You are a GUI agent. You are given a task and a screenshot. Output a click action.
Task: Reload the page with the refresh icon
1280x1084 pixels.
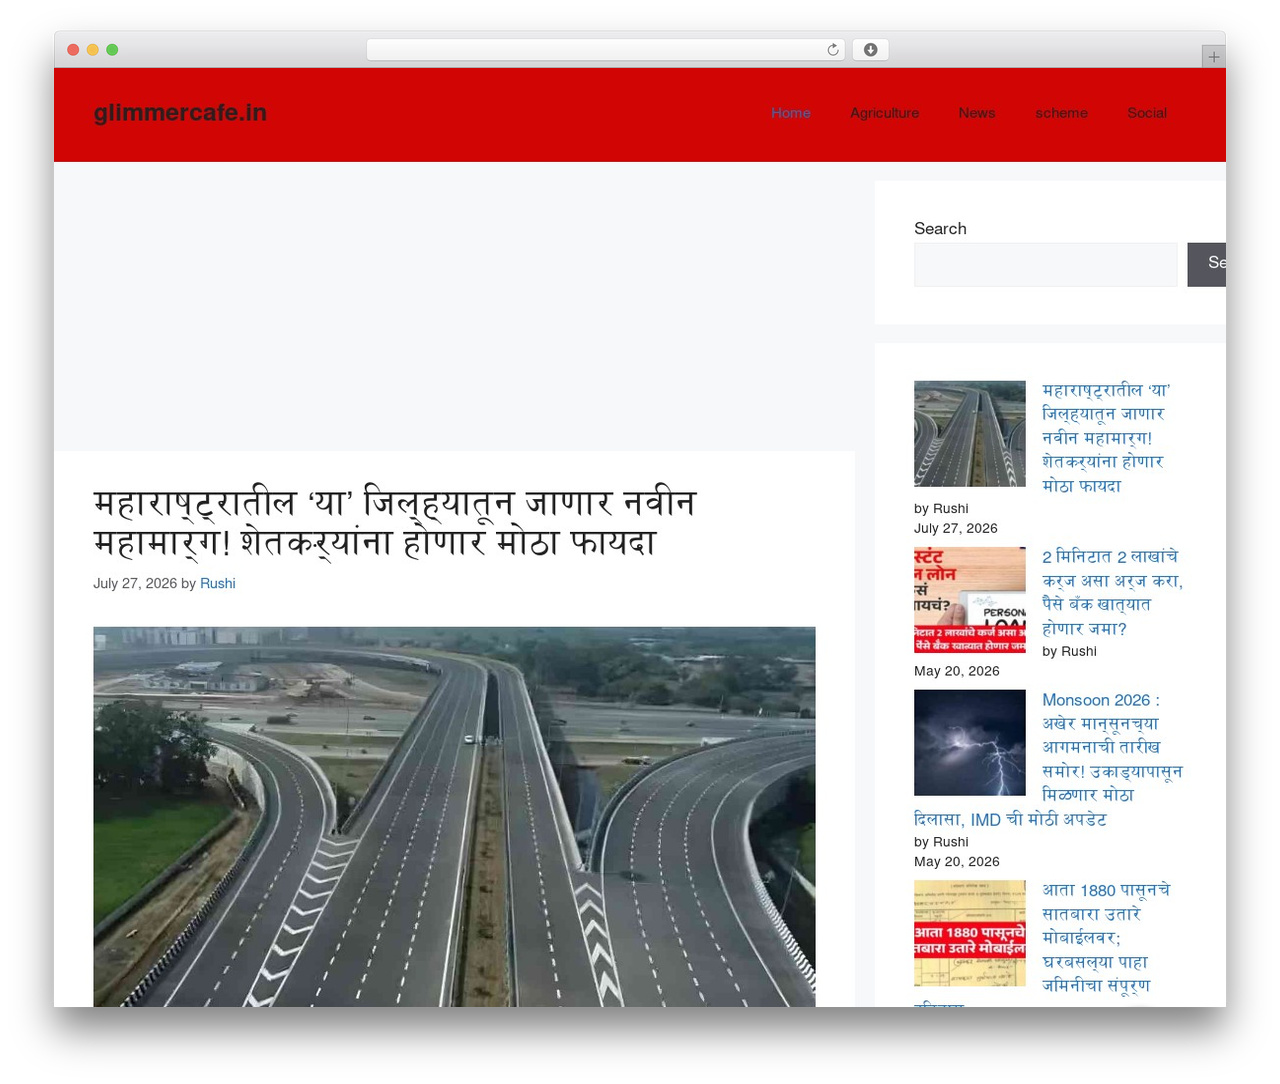click(833, 50)
